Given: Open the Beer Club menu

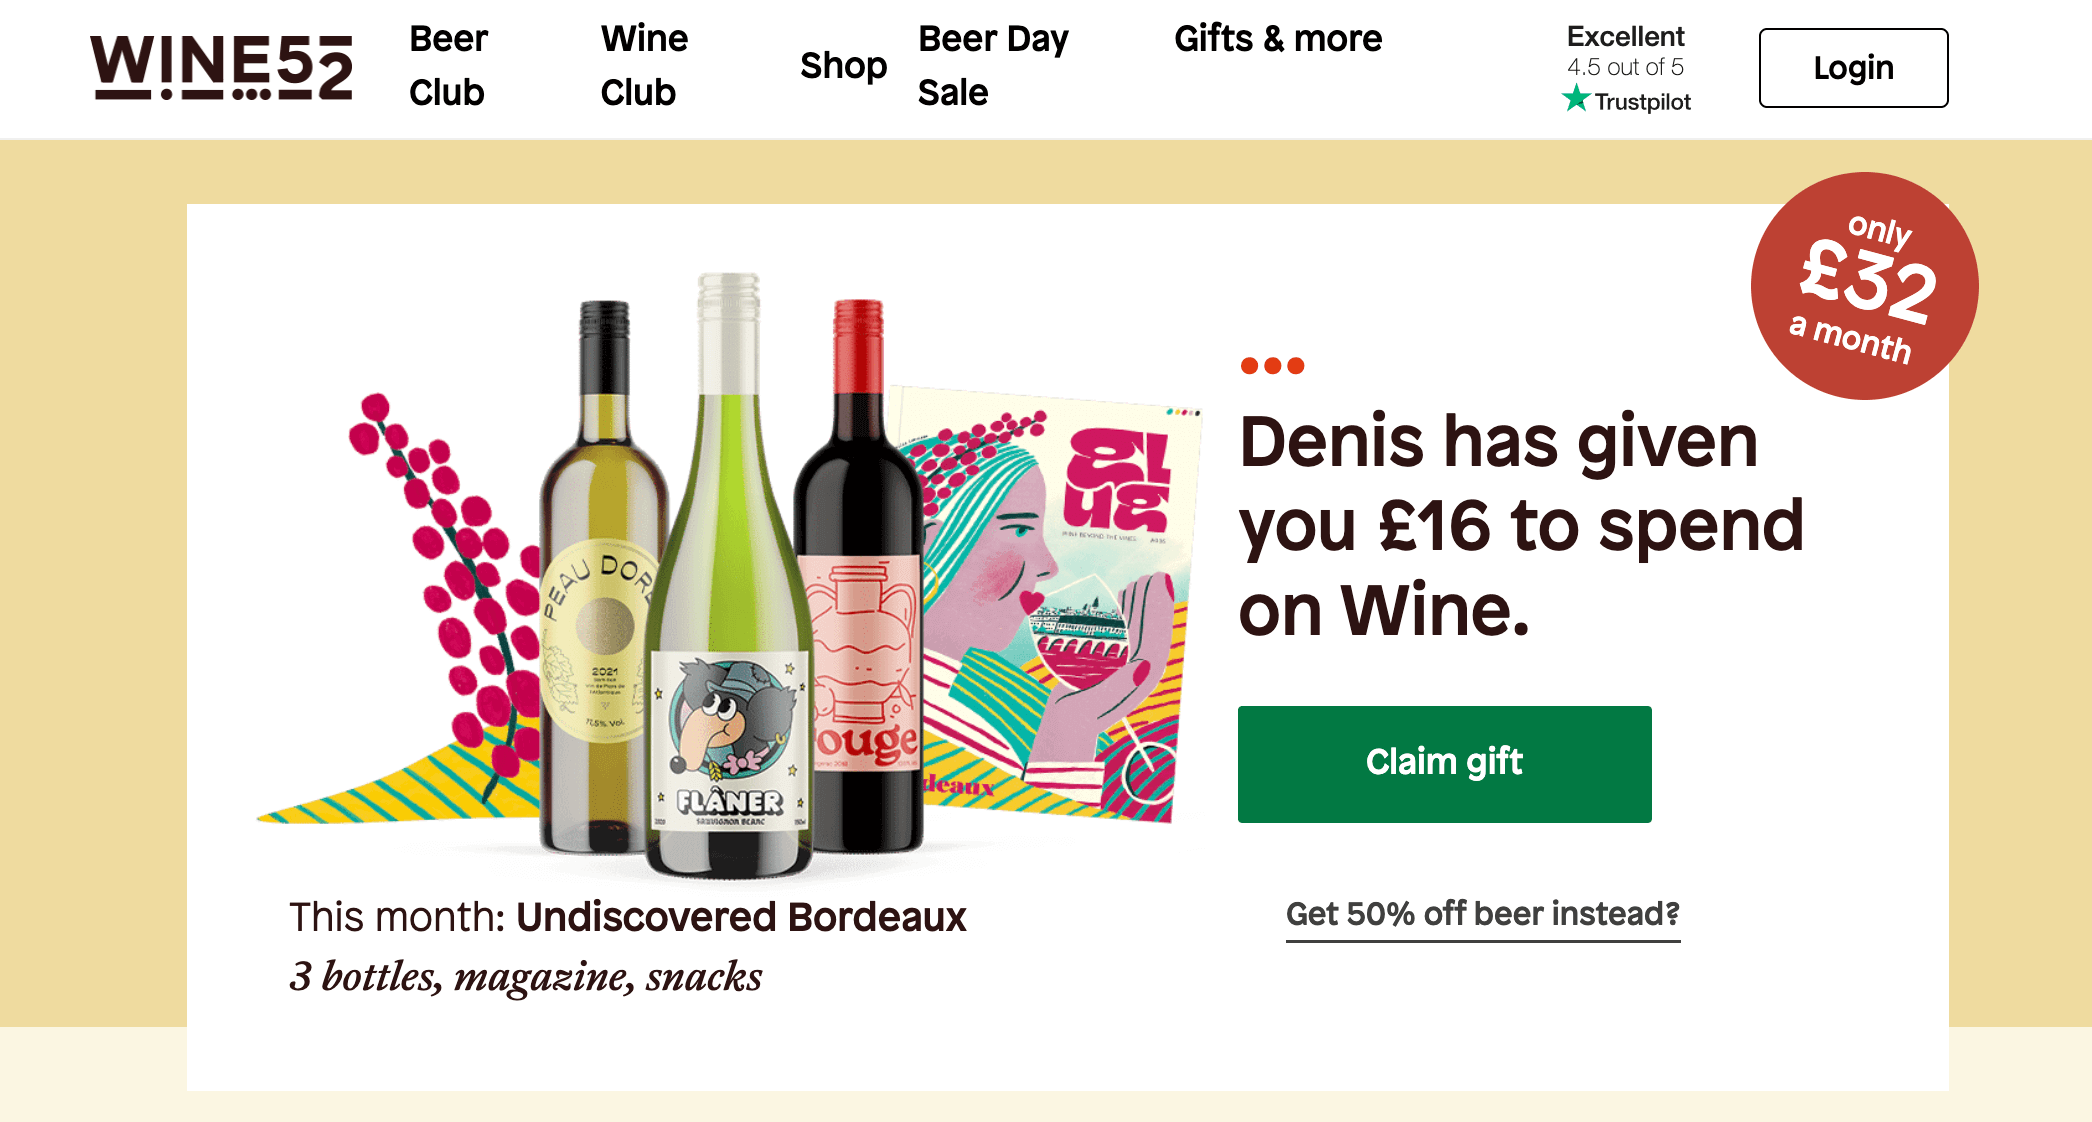Looking at the screenshot, I should pos(447,66).
